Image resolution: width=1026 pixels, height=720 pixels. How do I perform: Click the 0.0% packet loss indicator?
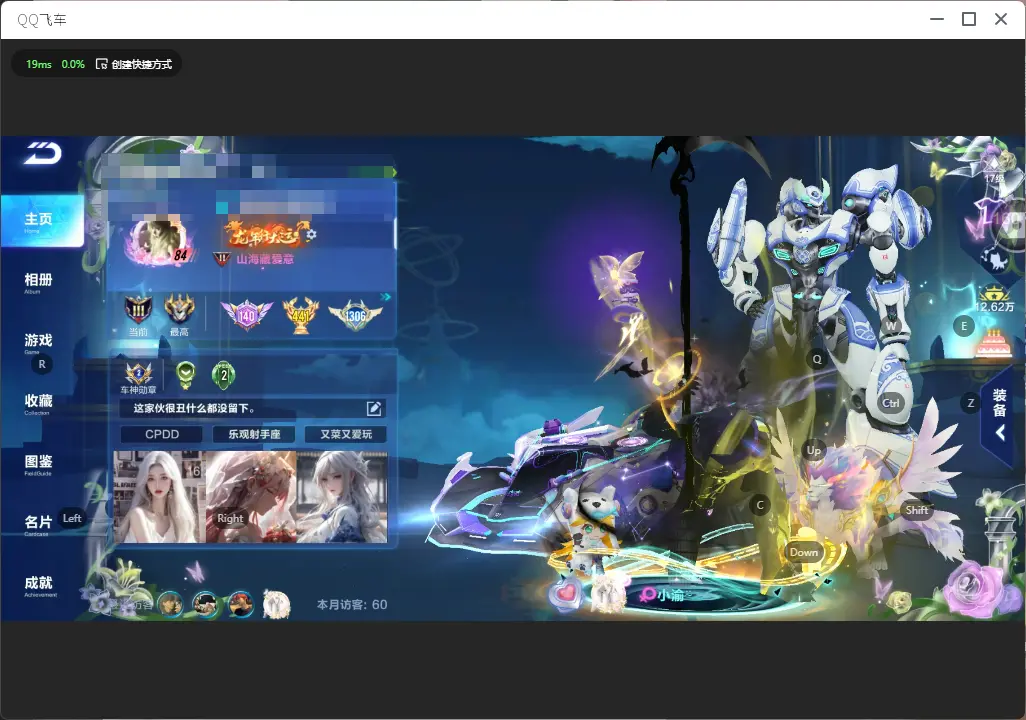(x=73, y=64)
